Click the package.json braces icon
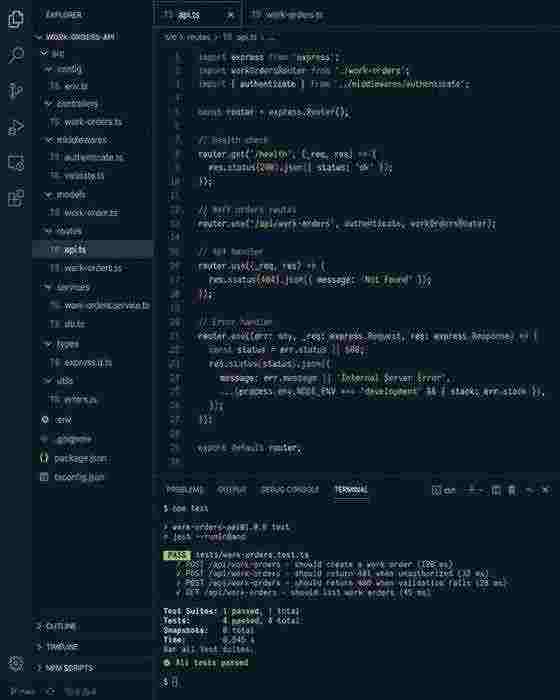 (x=44, y=458)
